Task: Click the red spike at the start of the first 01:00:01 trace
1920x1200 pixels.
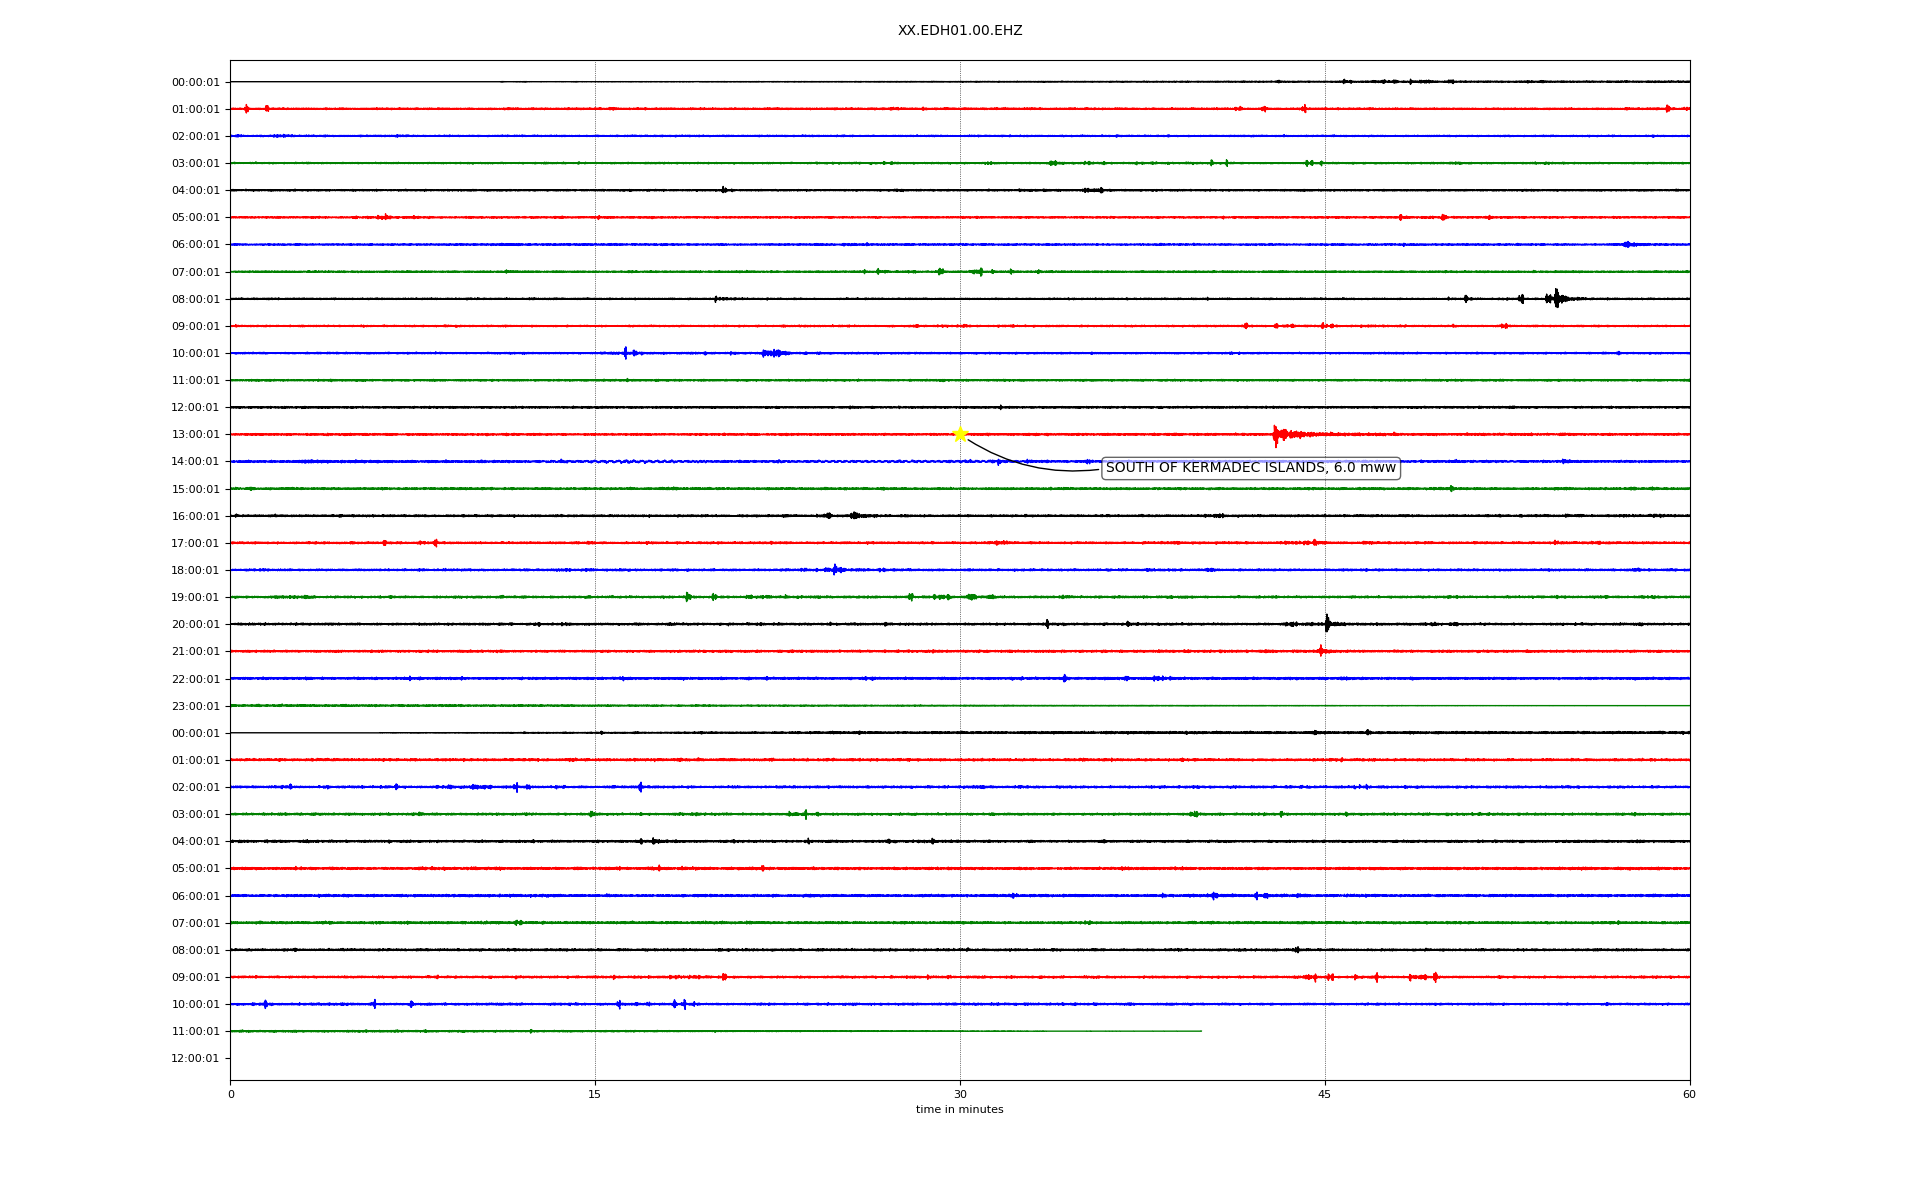Action: pyautogui.click(x=246, y=108)
